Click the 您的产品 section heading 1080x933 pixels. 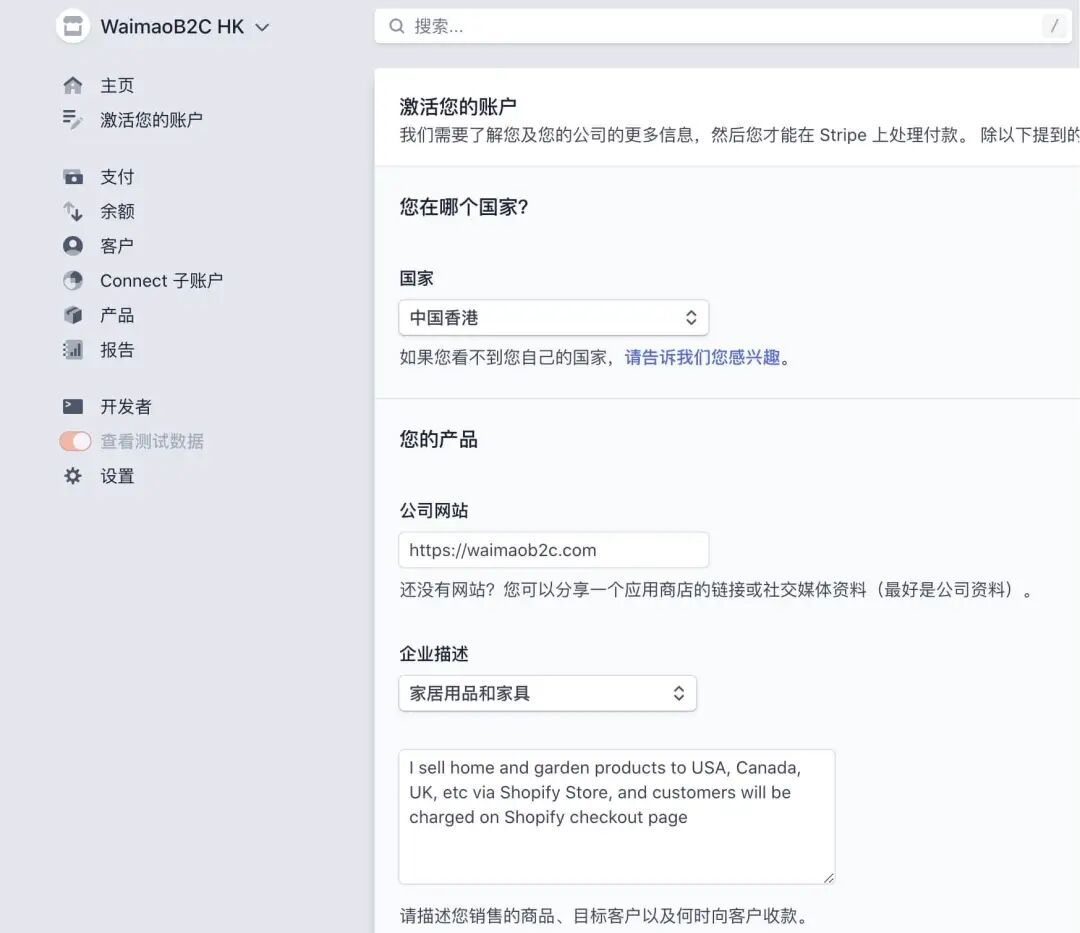(x=439, y=439)
